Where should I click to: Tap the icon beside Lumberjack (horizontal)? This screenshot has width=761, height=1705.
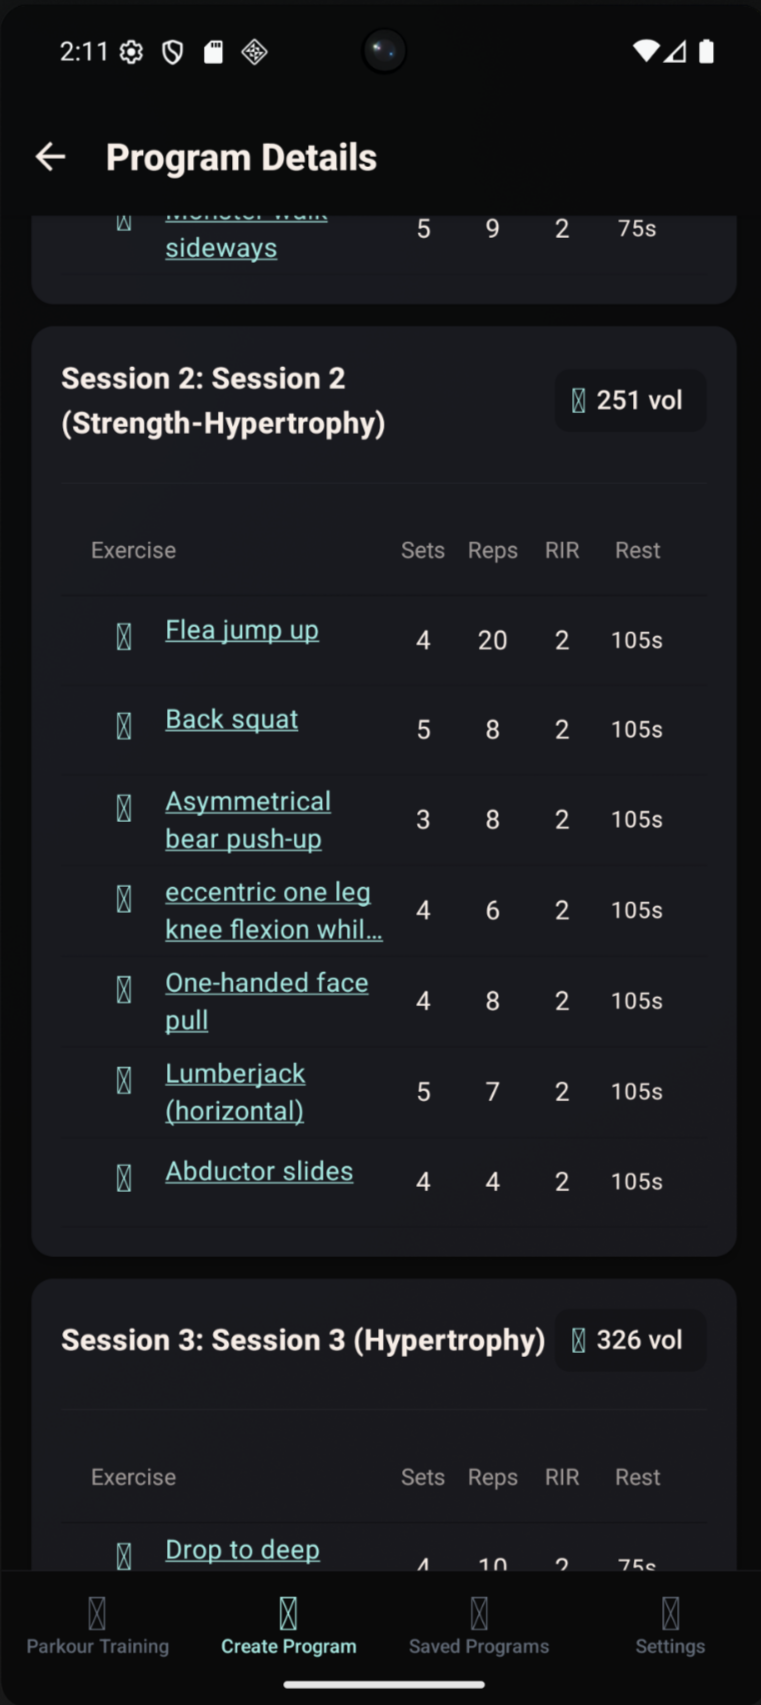tap(124, 1080)
